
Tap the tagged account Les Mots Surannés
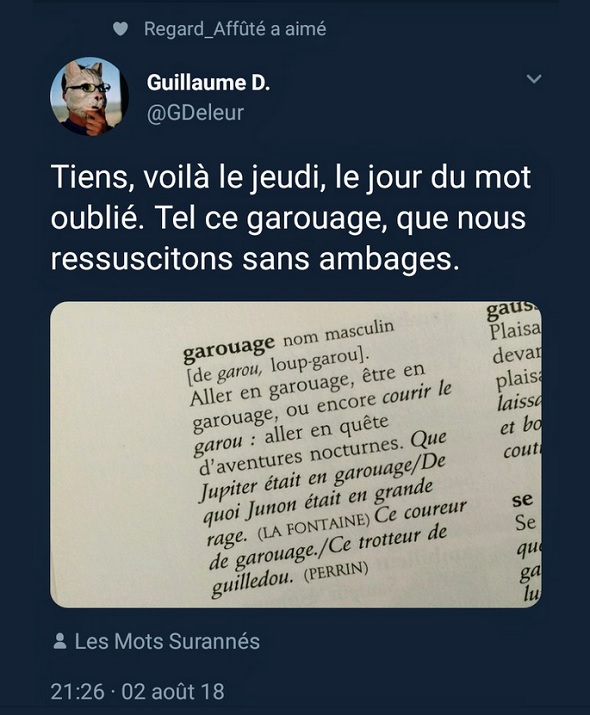[167, 641]
